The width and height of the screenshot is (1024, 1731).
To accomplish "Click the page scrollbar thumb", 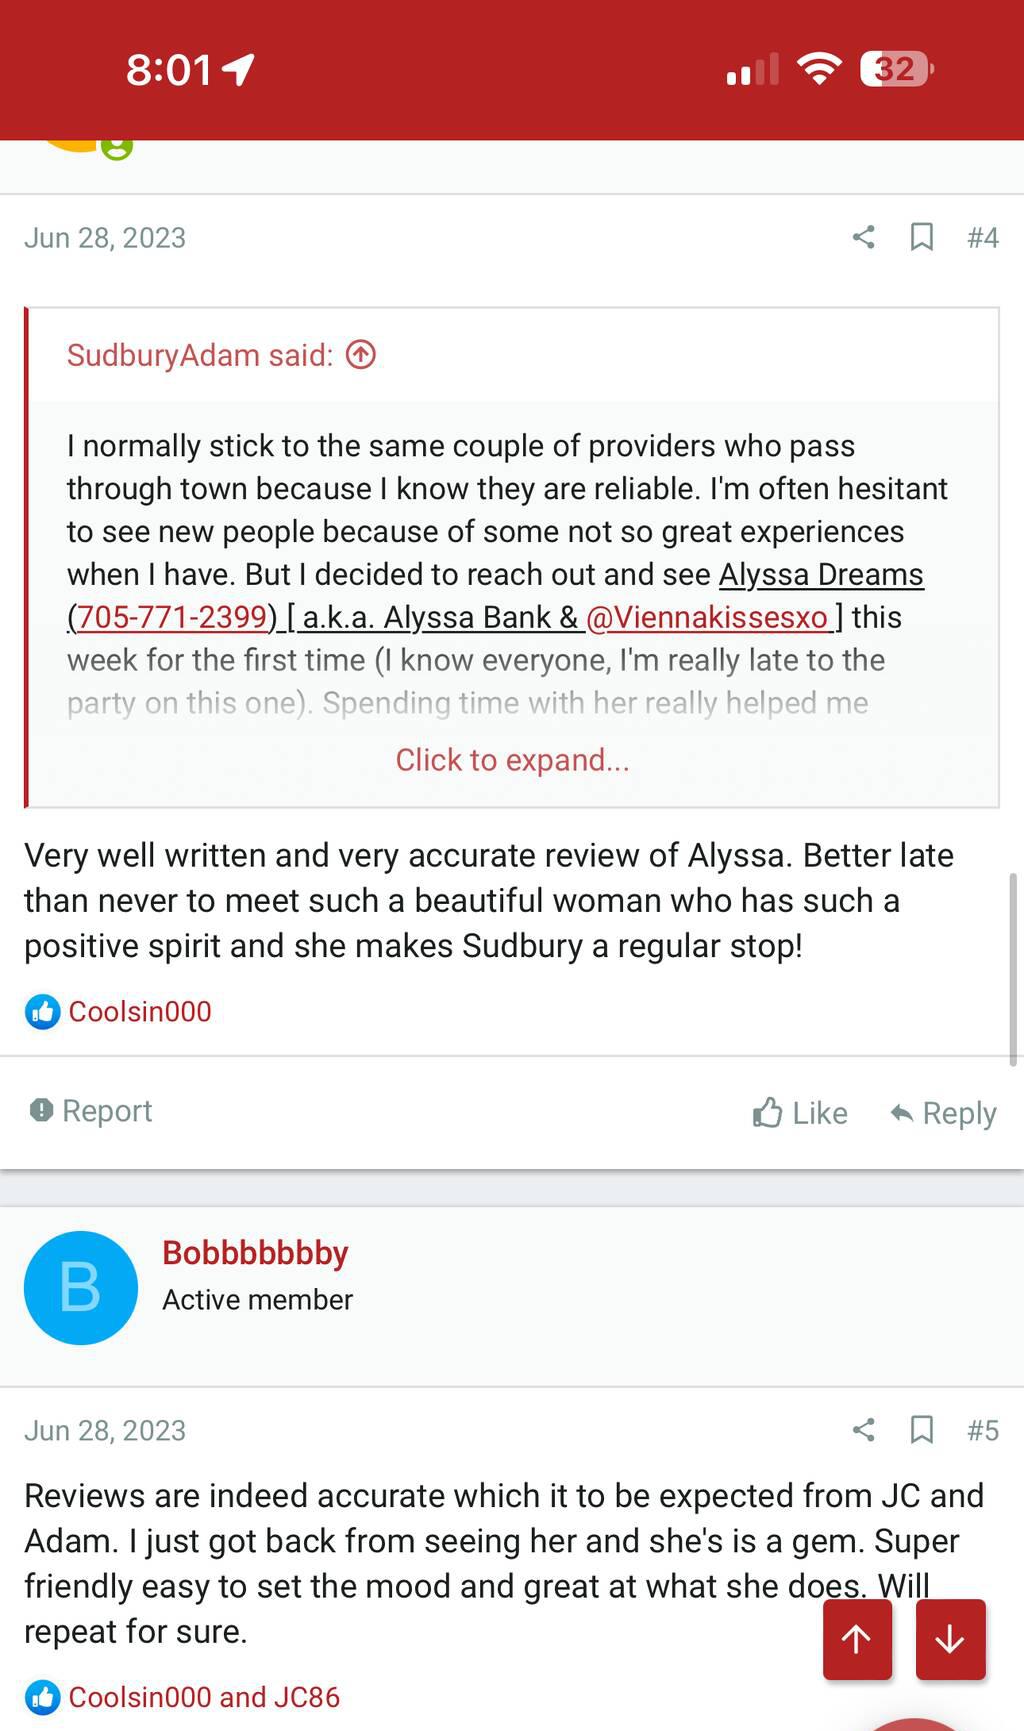I will tap(1012, 968).
